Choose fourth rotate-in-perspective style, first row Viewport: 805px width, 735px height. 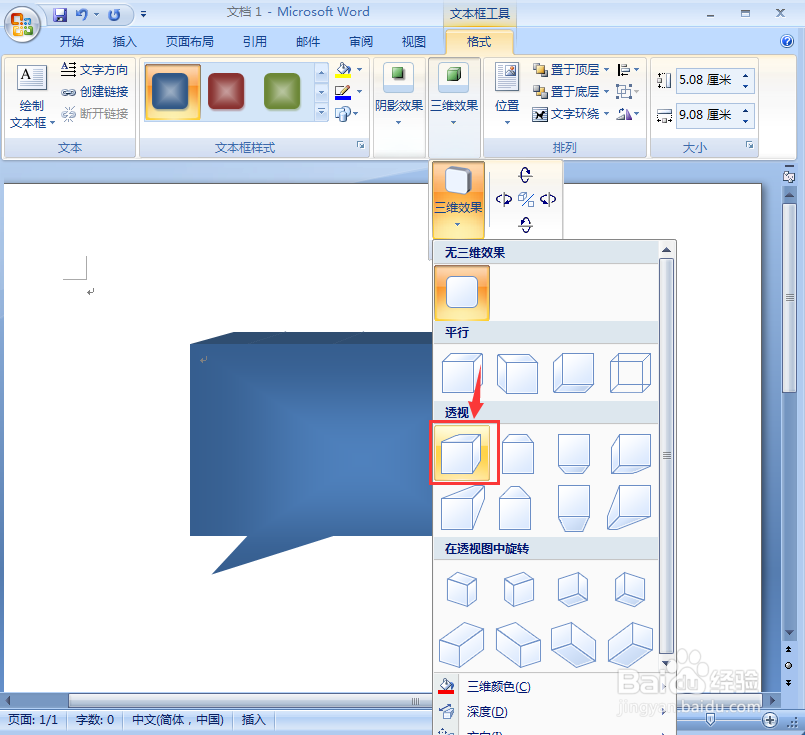[630, 589]
